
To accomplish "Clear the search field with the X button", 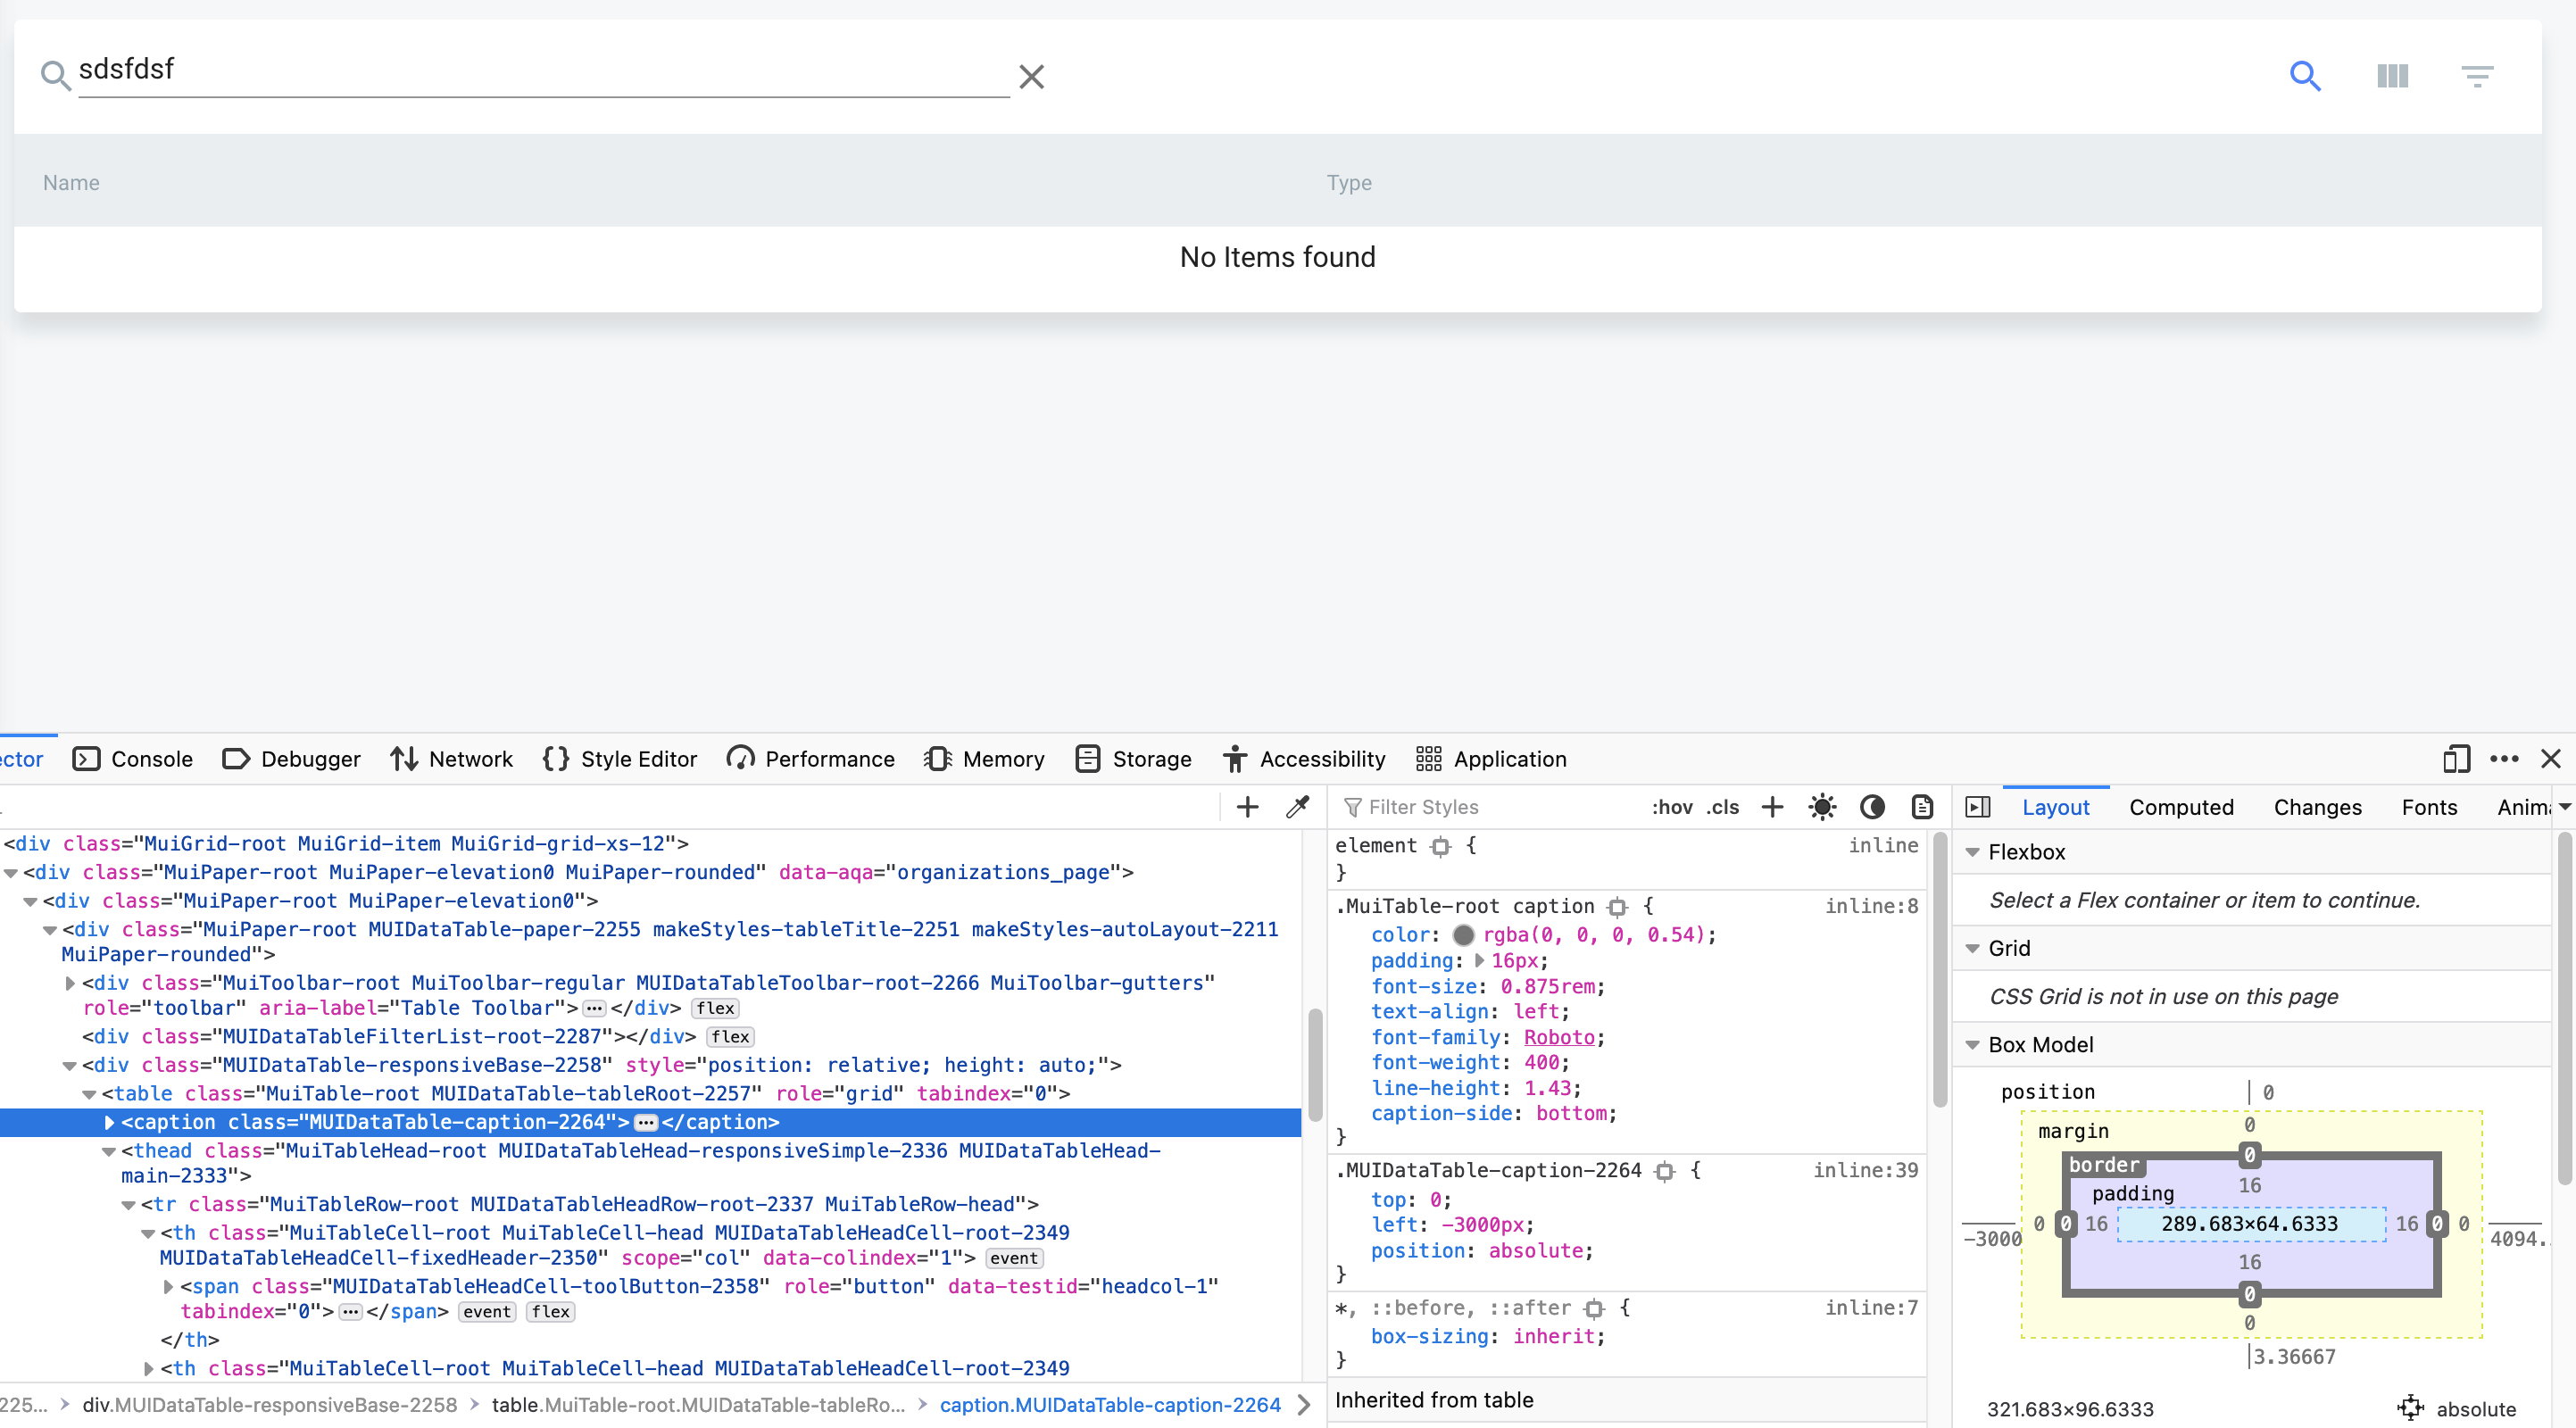I will pos(1031,77).
